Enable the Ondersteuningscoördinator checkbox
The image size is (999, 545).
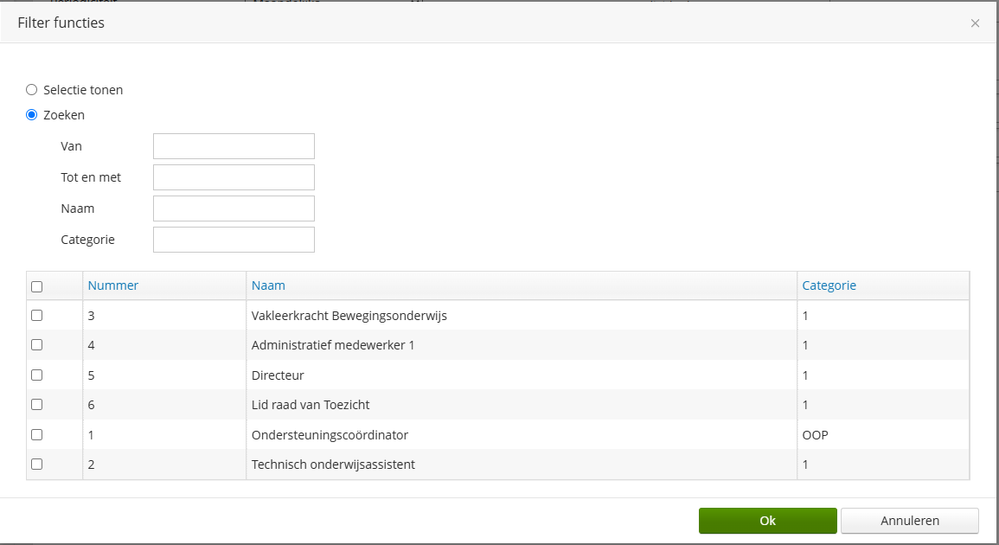point(37,435)
